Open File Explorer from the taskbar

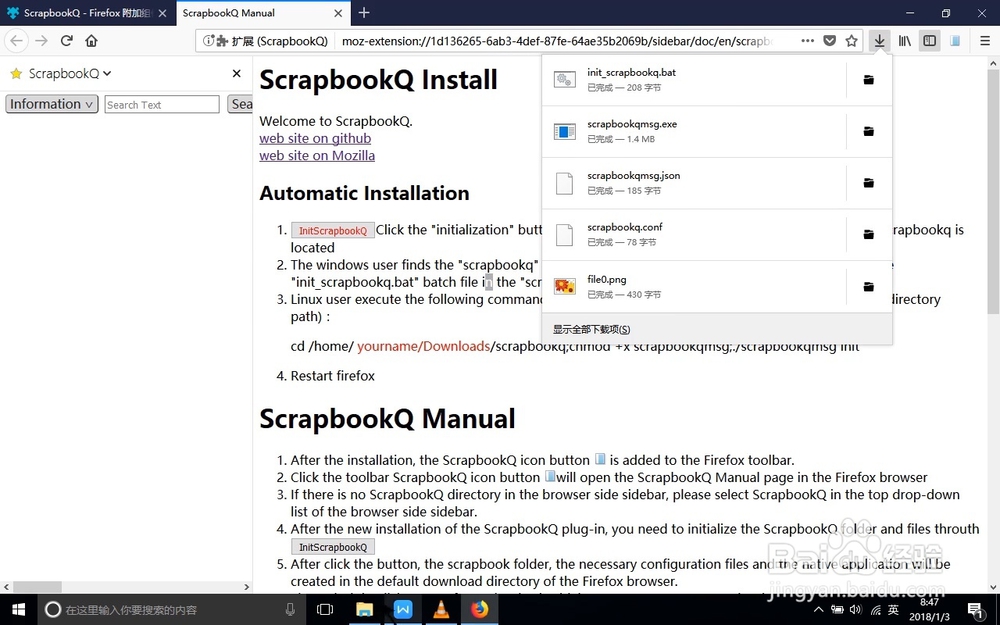(x=364, y=610)
